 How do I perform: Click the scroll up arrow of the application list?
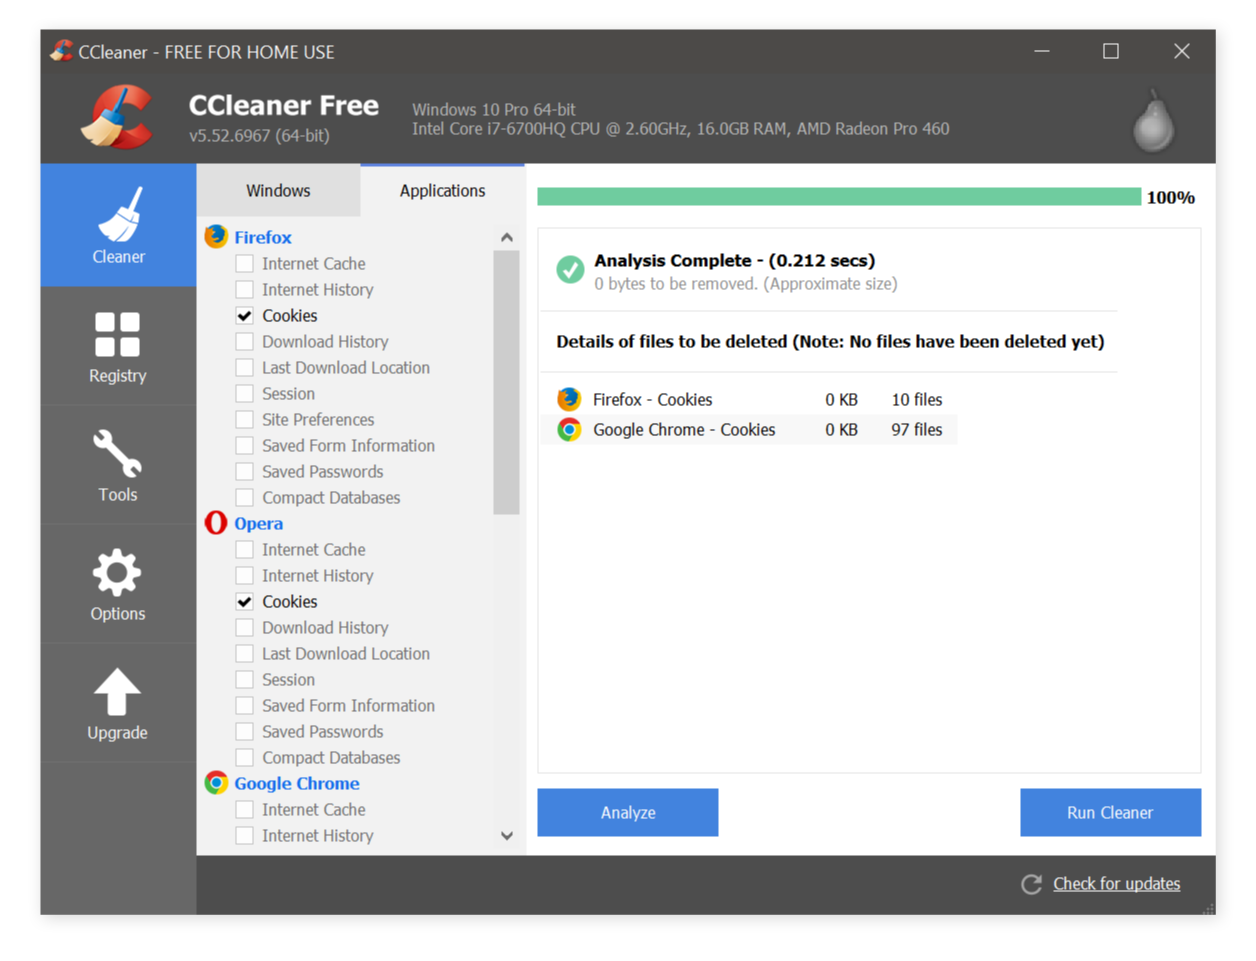tap(507, 237)
